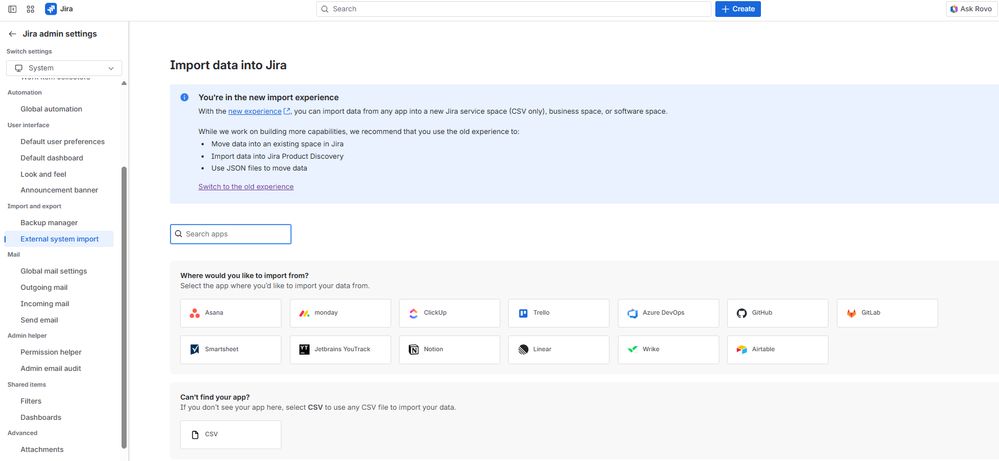Click the Asana logo icon
The height and width of the screenshot is (461, 999).
(194, 313)
